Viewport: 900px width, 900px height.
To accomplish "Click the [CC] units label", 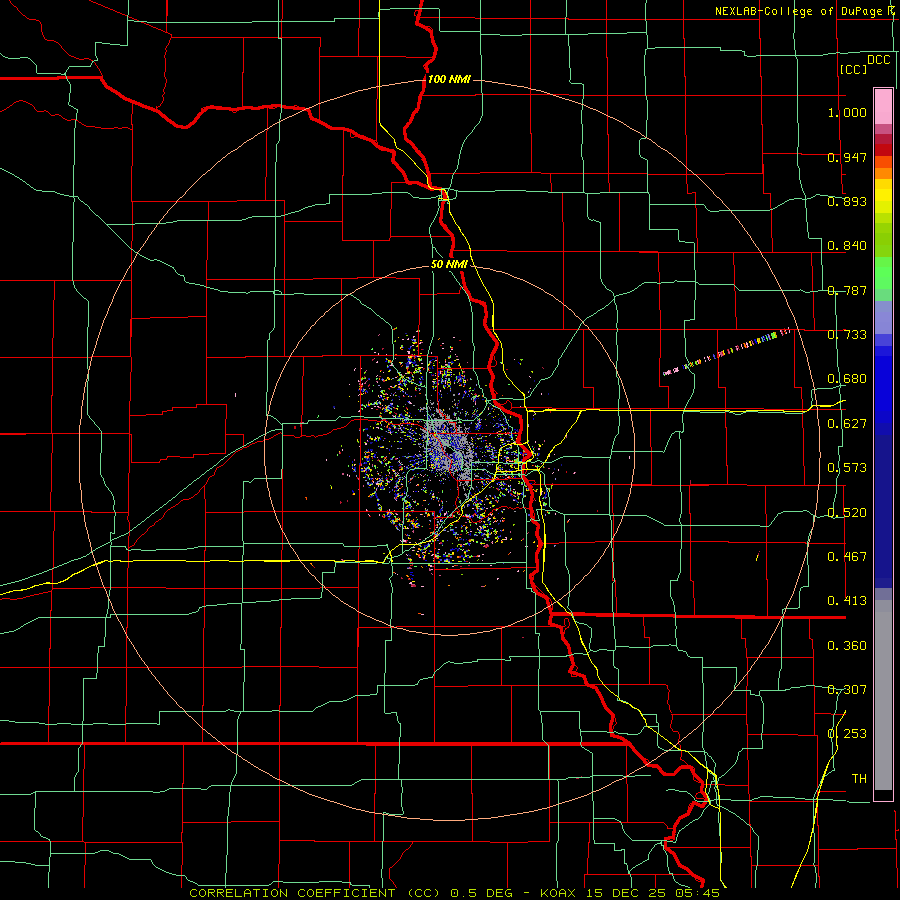I will (x=854, y=69).
